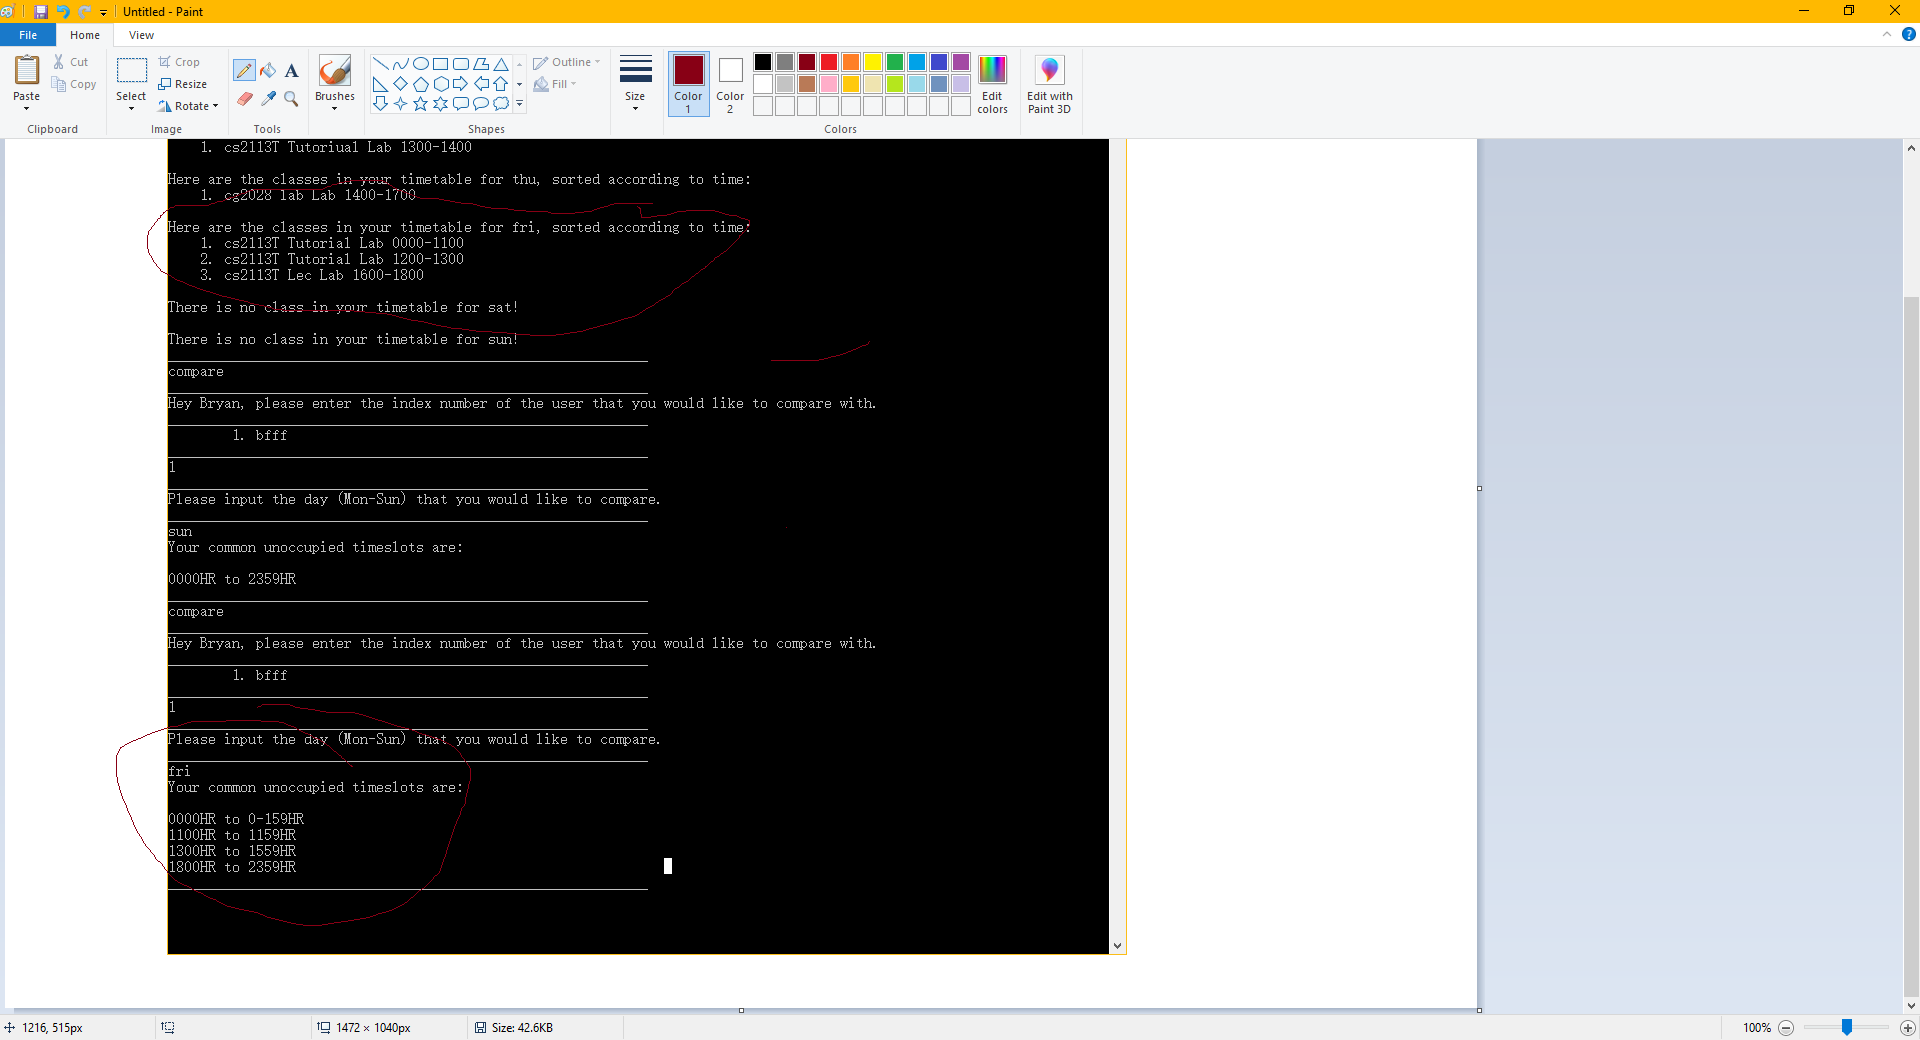The height and width of the screenshot is (1040, 1920).
Task: Open the Size thickness dropdown
Action: tap(635, 83)
